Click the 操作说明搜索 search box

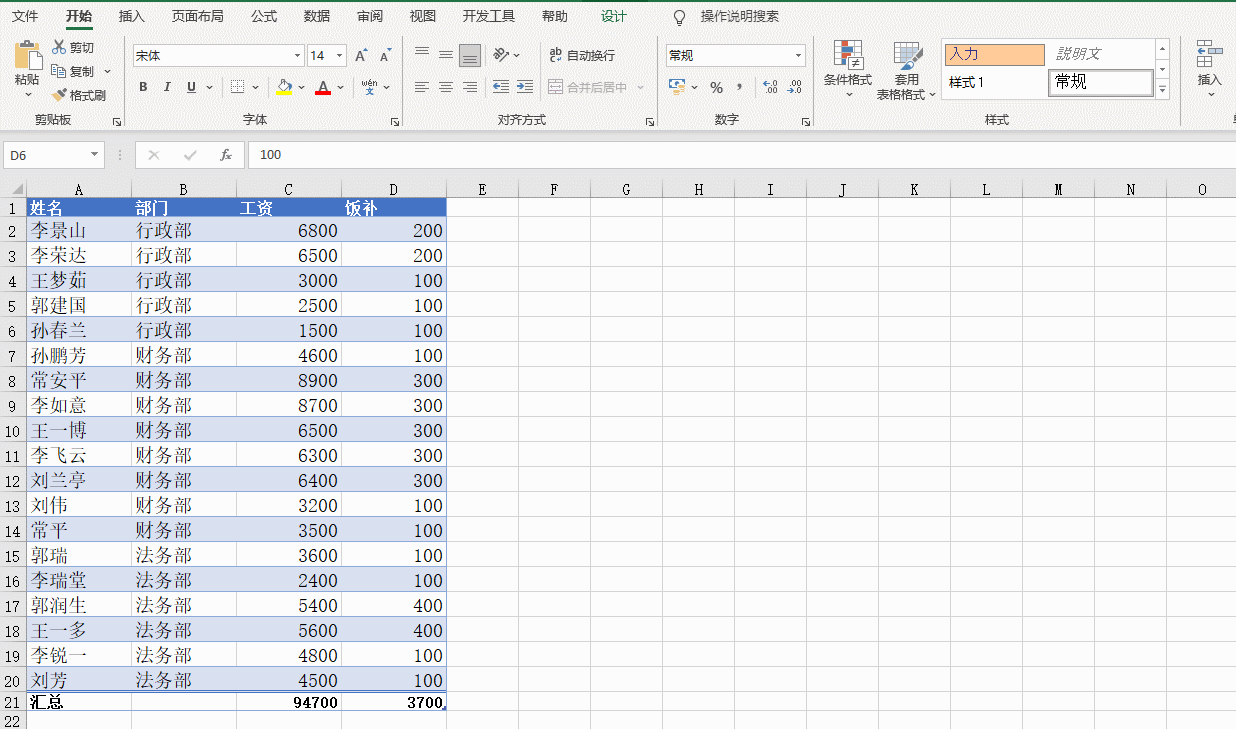(x=739, y=17)
